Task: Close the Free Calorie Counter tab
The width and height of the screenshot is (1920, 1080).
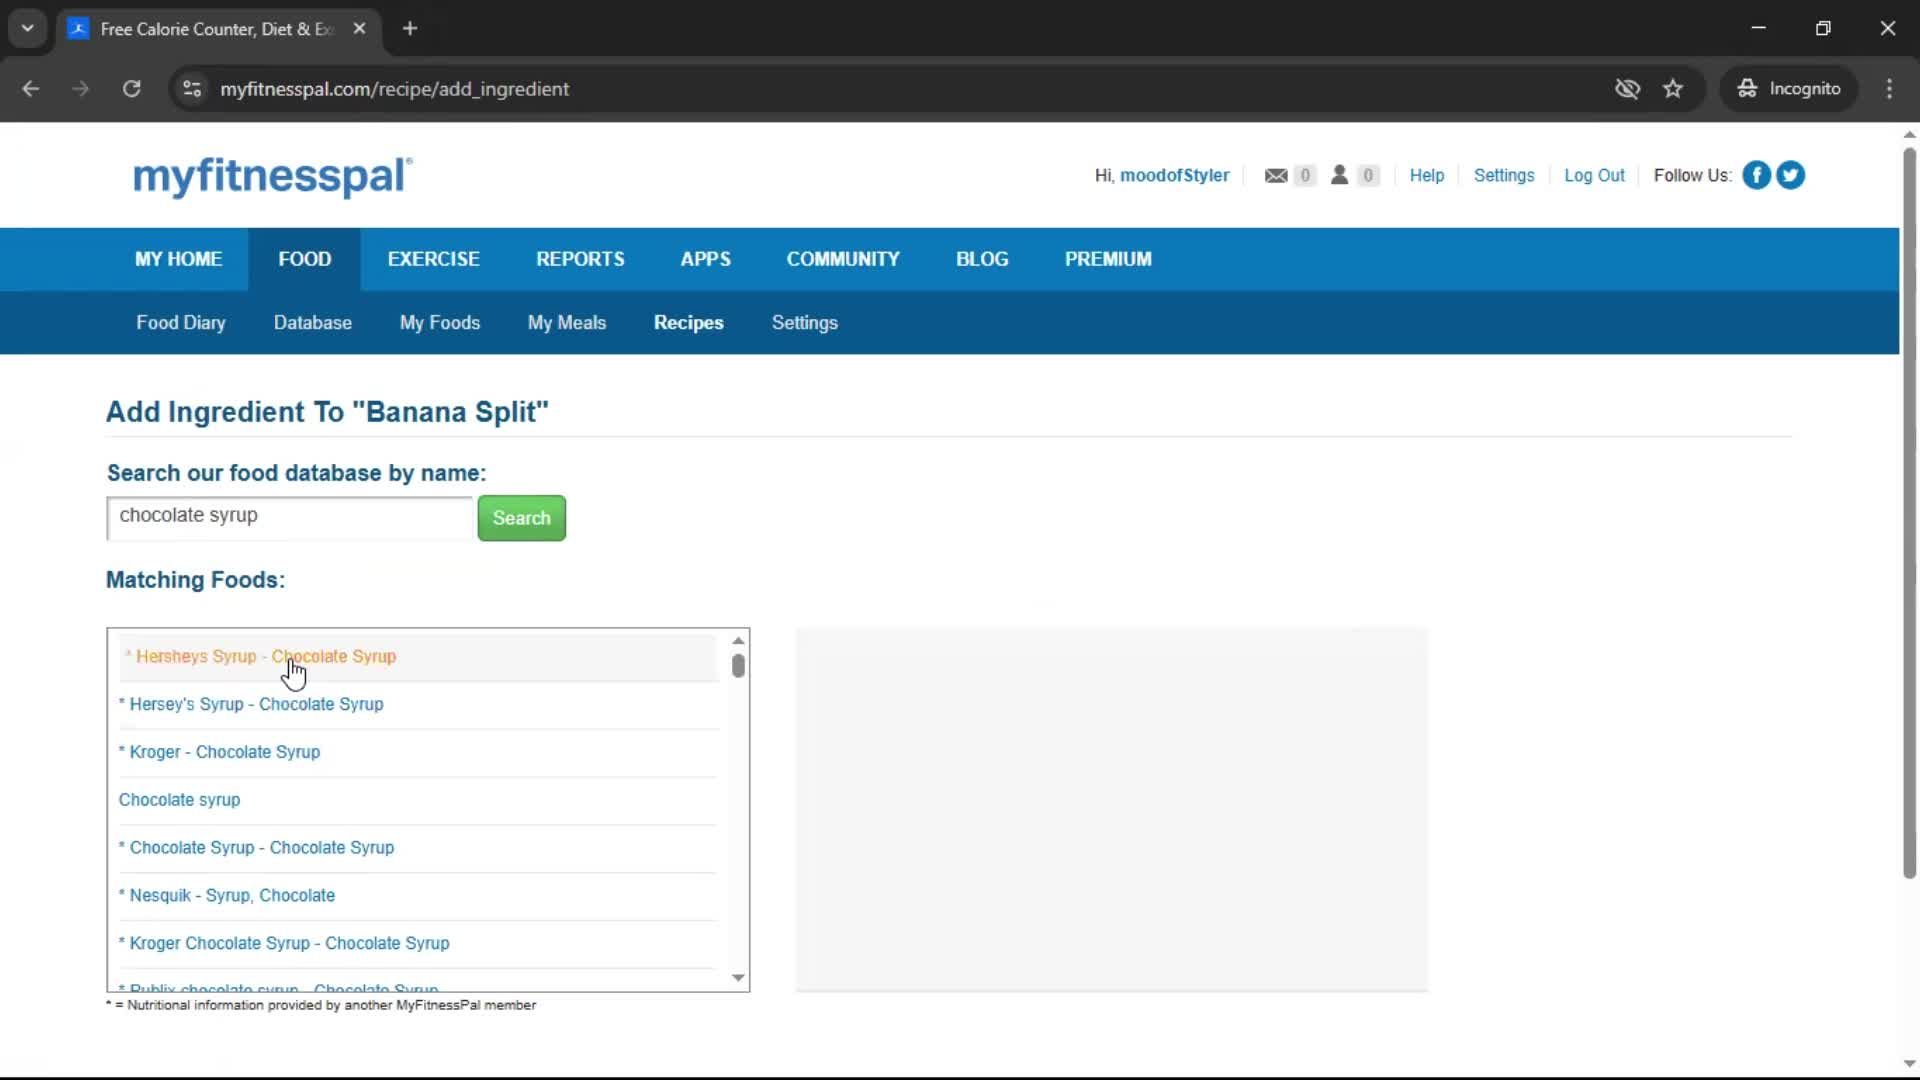Action: coord(360,29)
